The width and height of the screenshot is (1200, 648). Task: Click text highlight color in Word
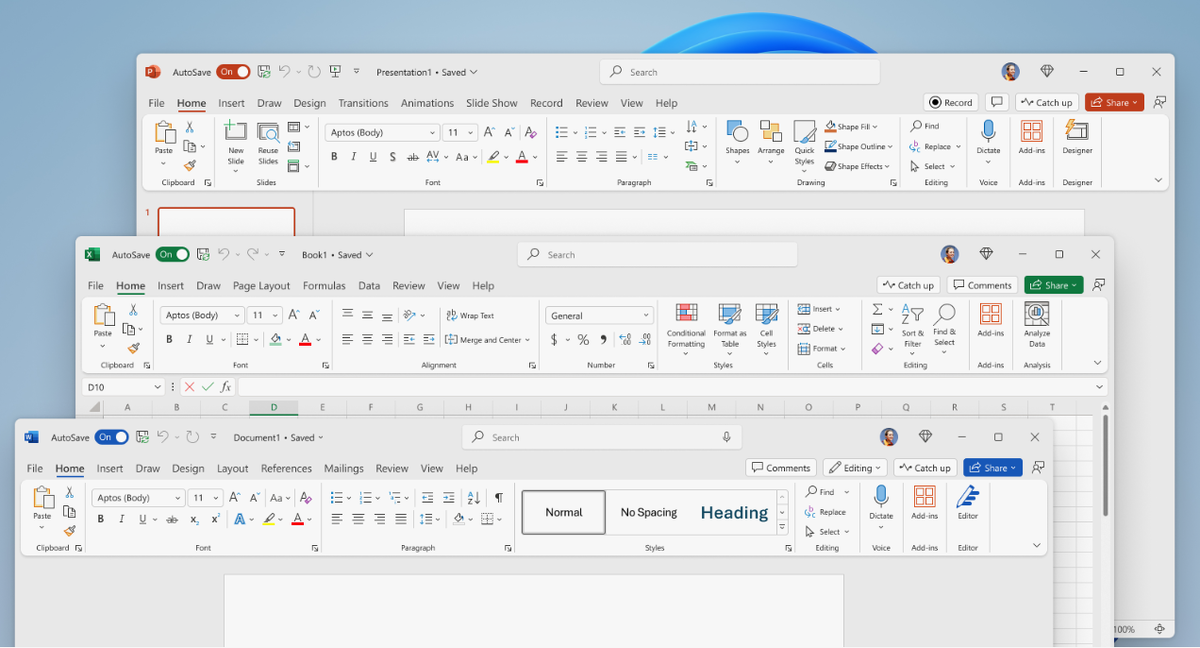coord(269,519)
